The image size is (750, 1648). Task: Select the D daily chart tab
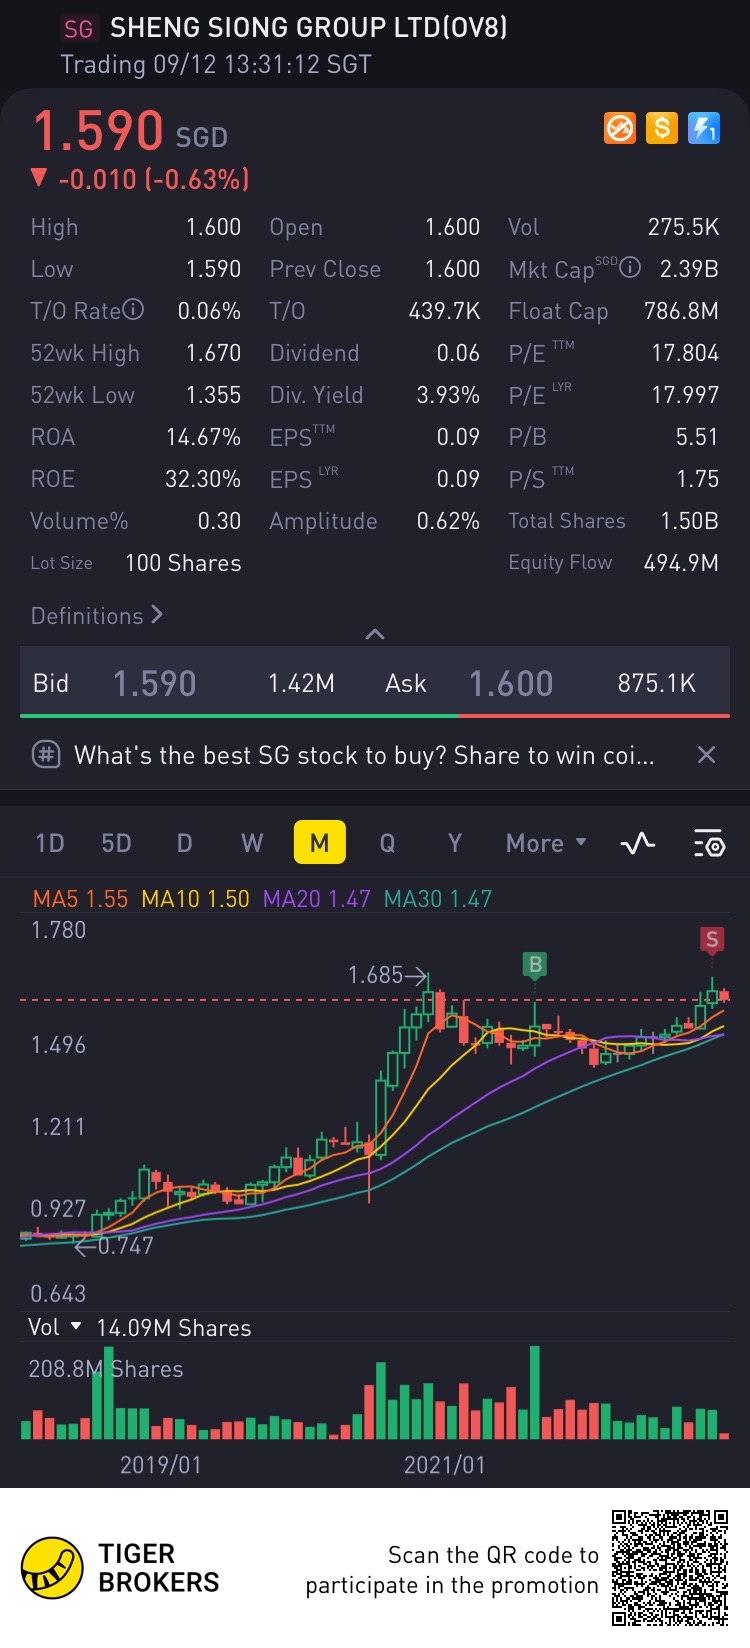[184, 843]
